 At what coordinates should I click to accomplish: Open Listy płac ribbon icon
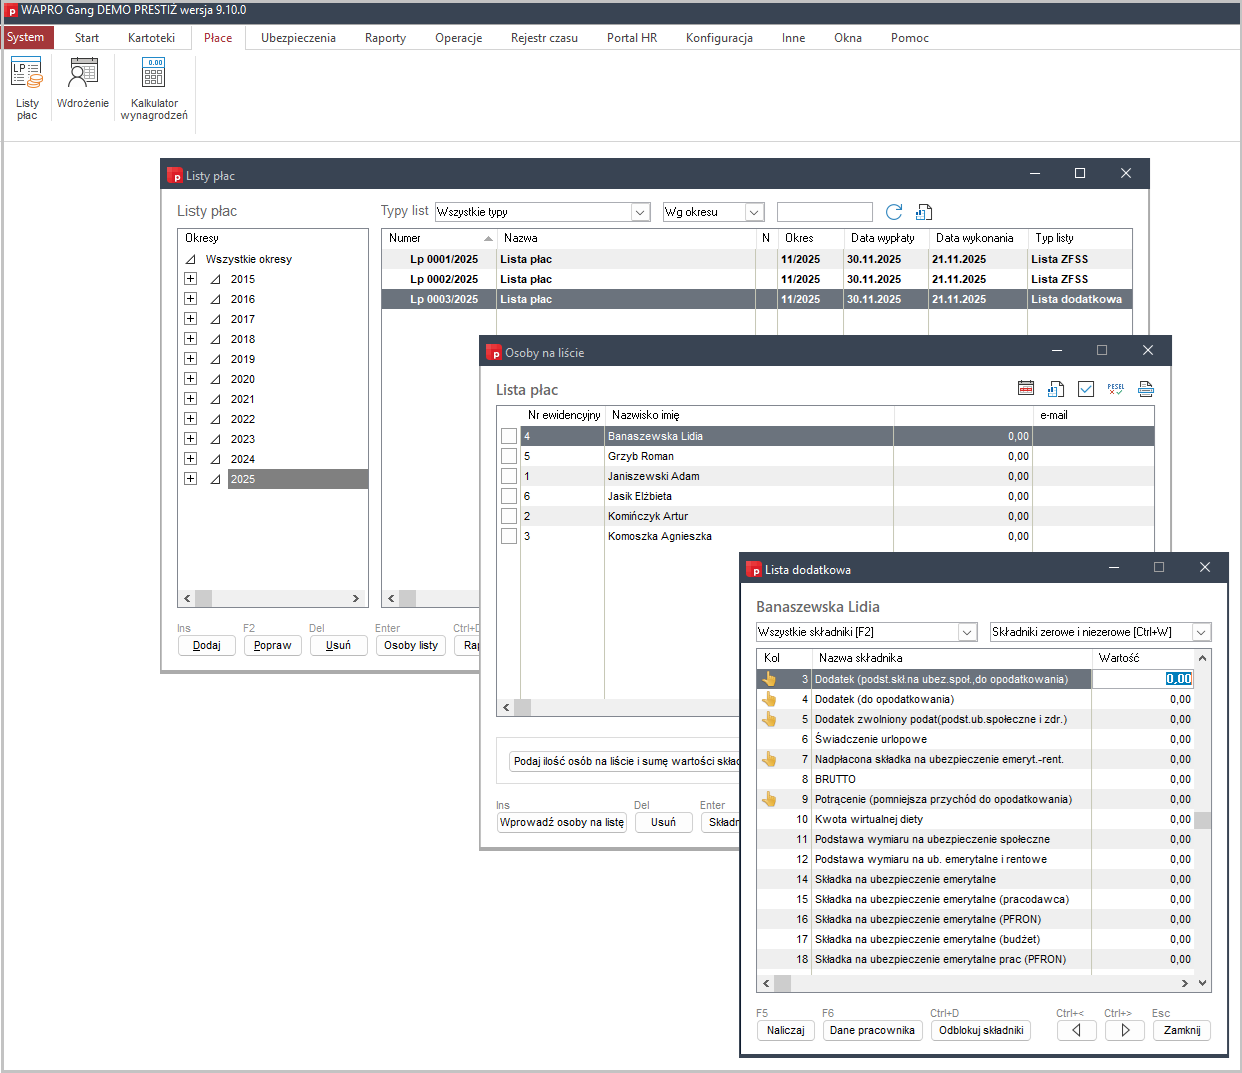coord(27,88)
